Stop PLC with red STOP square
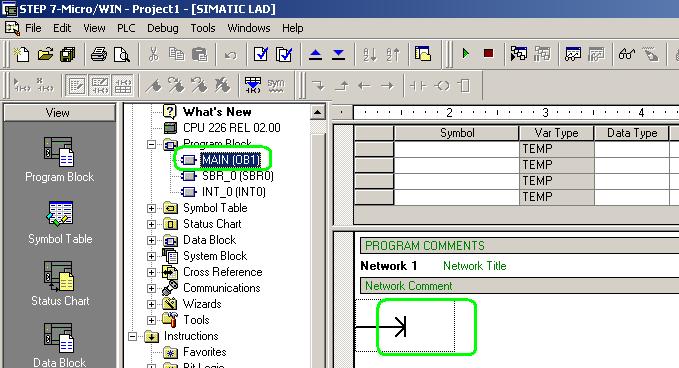This screenshot has width=679, height=368. (488, 54)
